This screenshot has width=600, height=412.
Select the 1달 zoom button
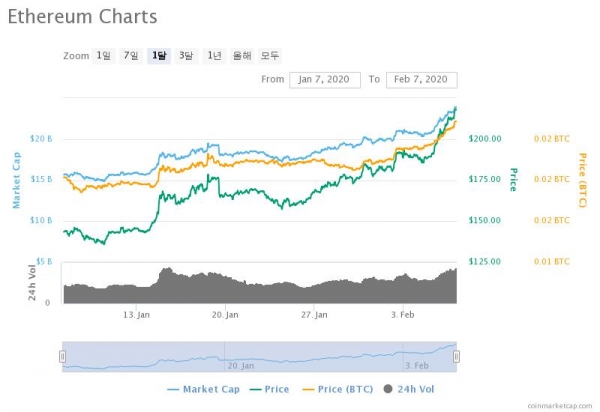point(159,56)
